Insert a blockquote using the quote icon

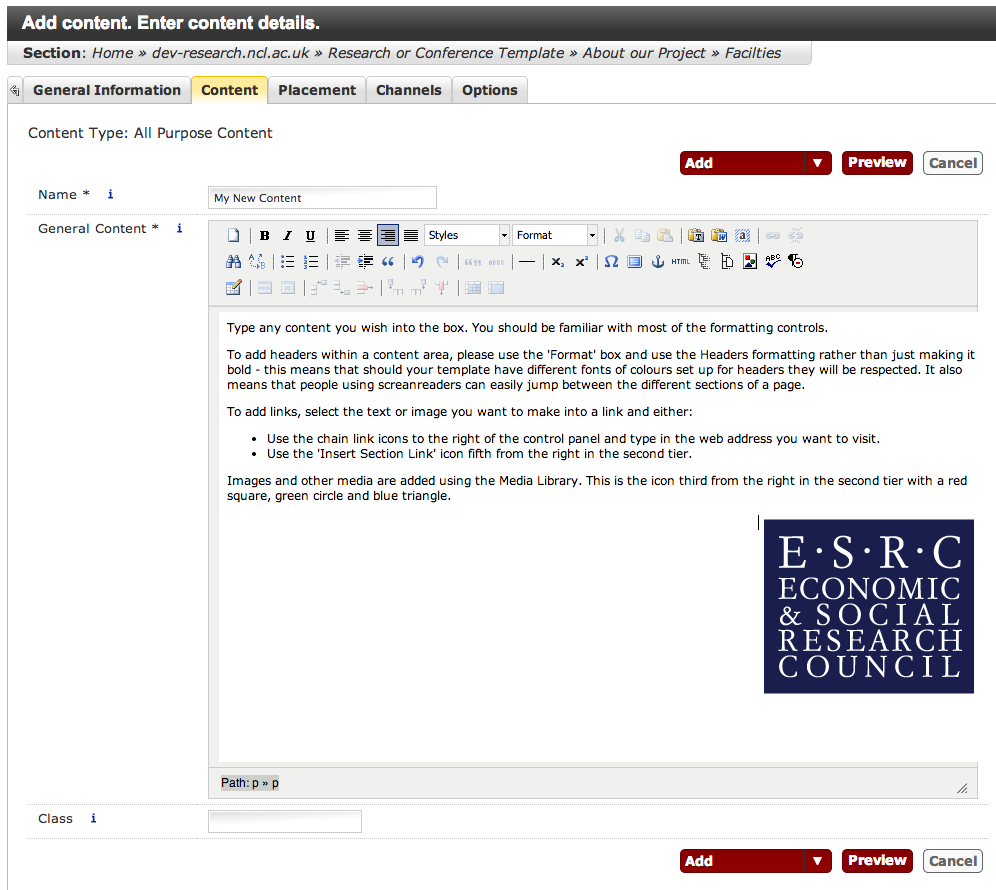click(x=388, y=262)
